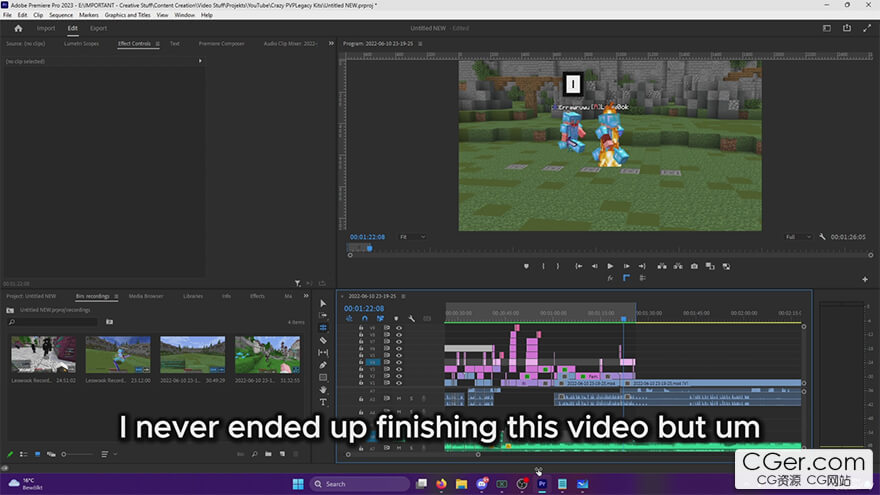Screen dimensions: 880x495
Task: Toggle fullscreen video icon at top right
Action: 867,28
